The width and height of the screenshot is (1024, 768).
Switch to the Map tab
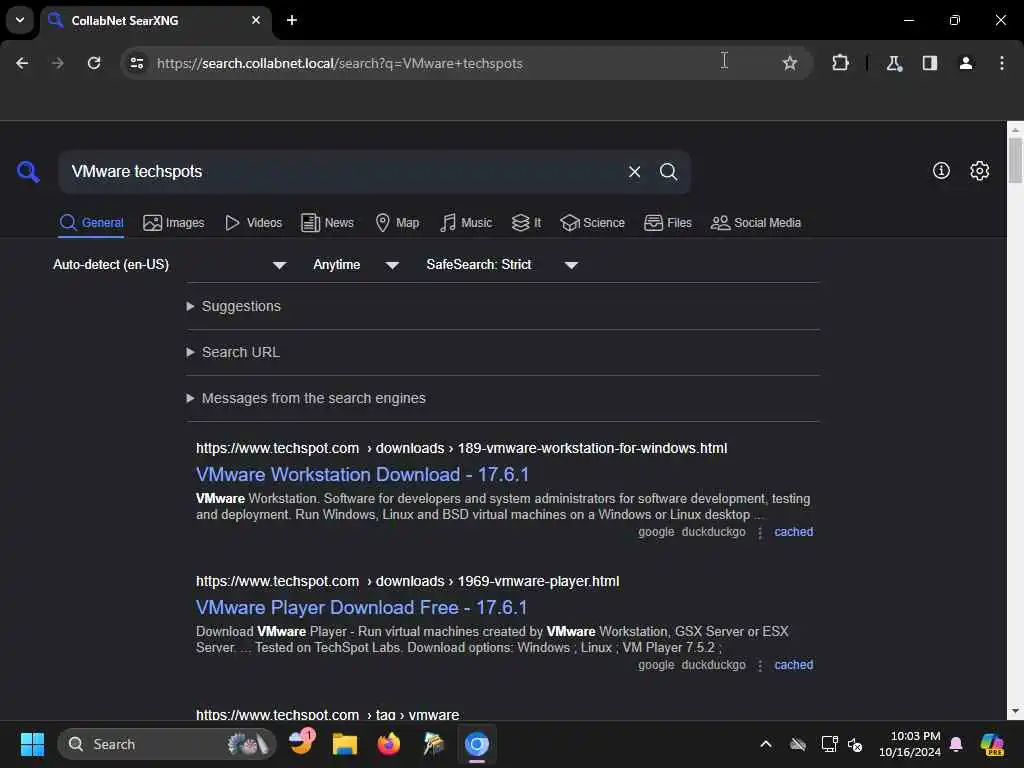pyautogui.click(x=398, y=223)
